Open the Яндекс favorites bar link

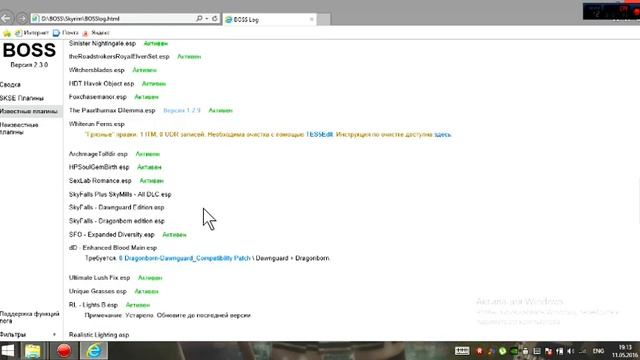(x=96, y=33)
